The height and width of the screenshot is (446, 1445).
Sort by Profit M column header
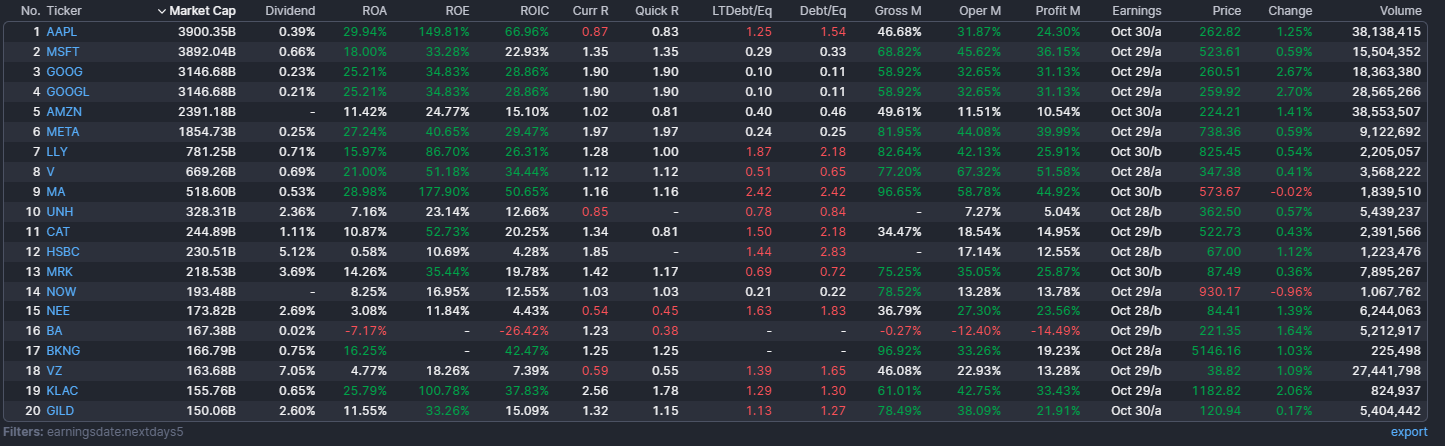[1058, 11]
